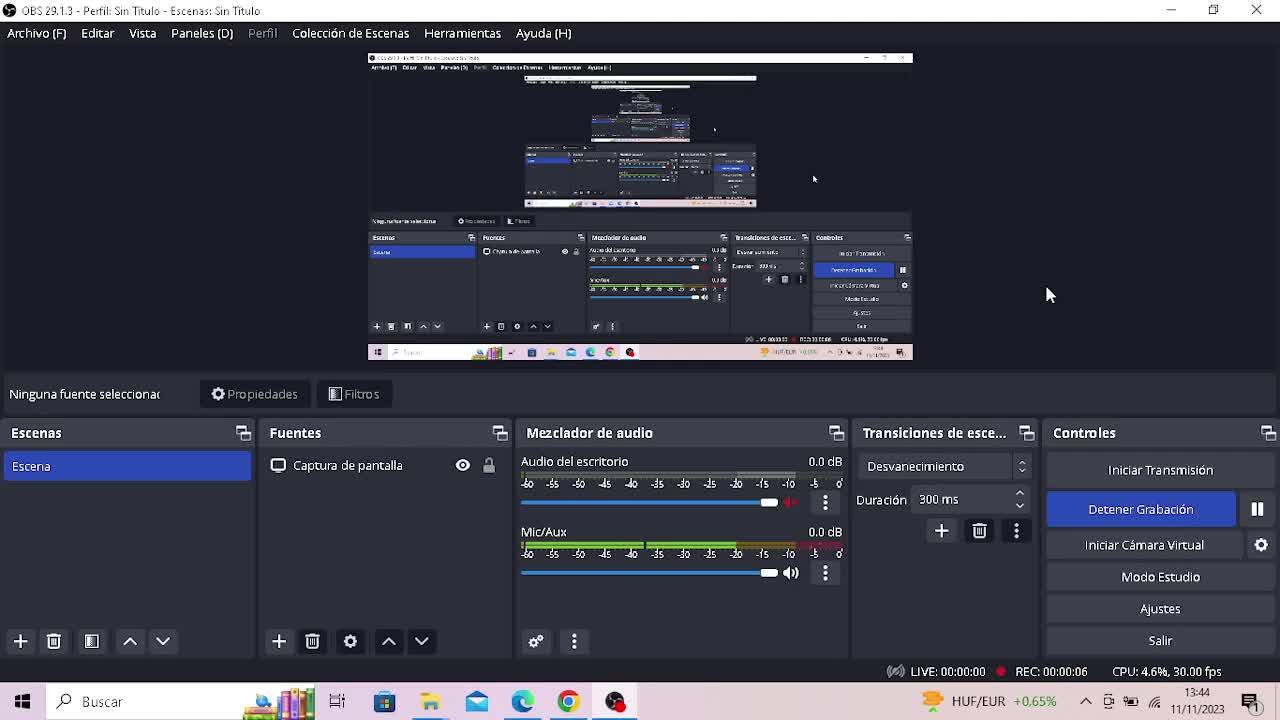Open Audio del escritorio options menu
The height and width of the screenshot is (720, 1280).
[825, 502]
